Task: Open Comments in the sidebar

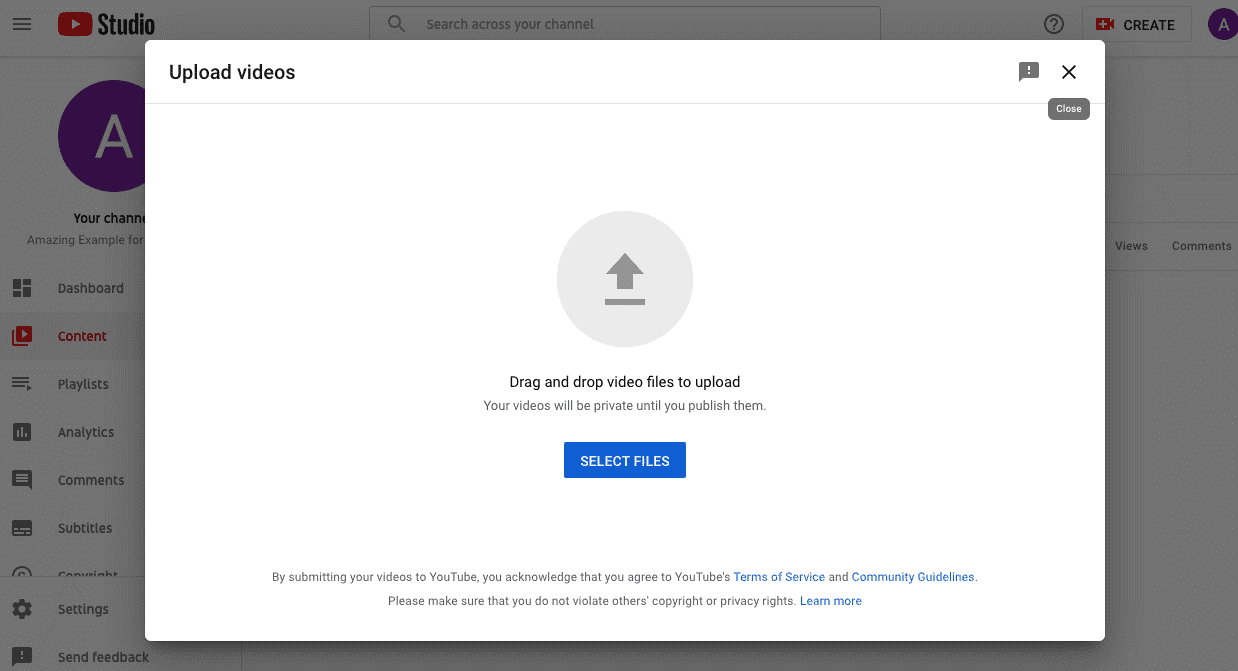Action: pos(90,480)
